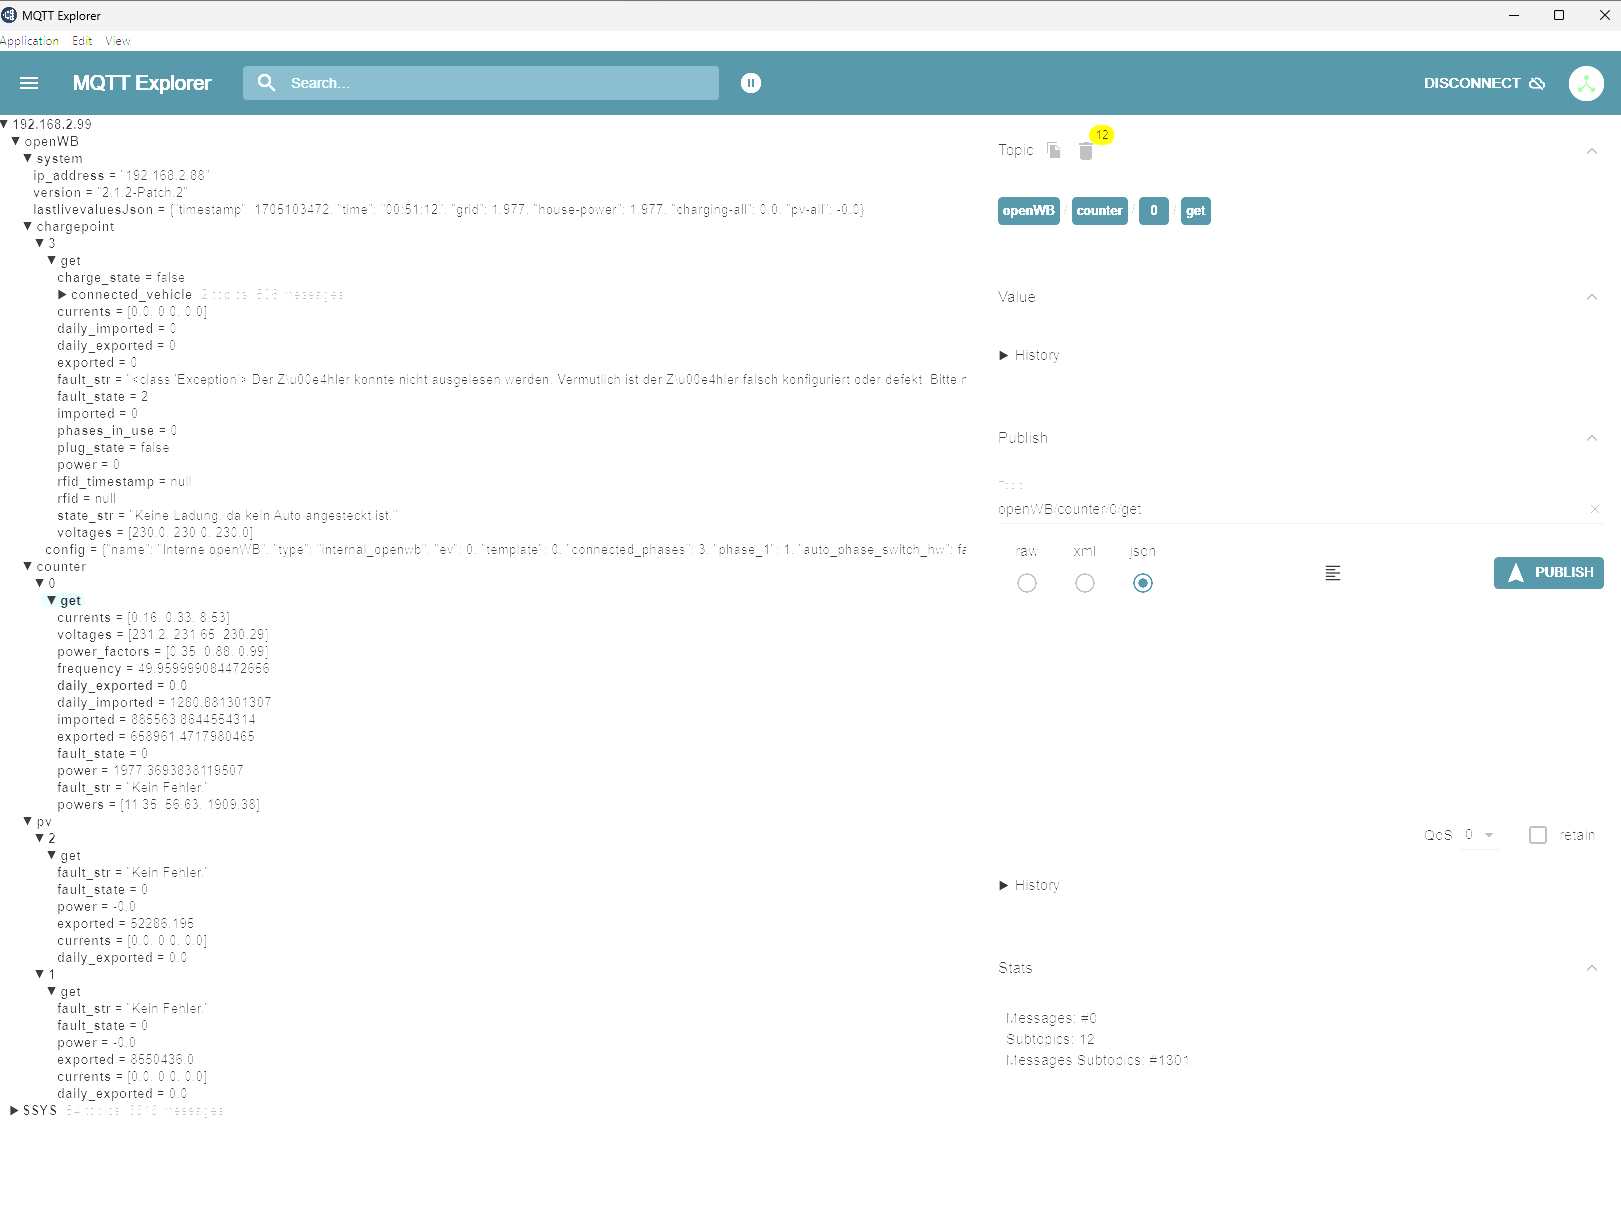1621x1226 pixels.
Task: Collapse the Value section
Action: [1592, 297]
